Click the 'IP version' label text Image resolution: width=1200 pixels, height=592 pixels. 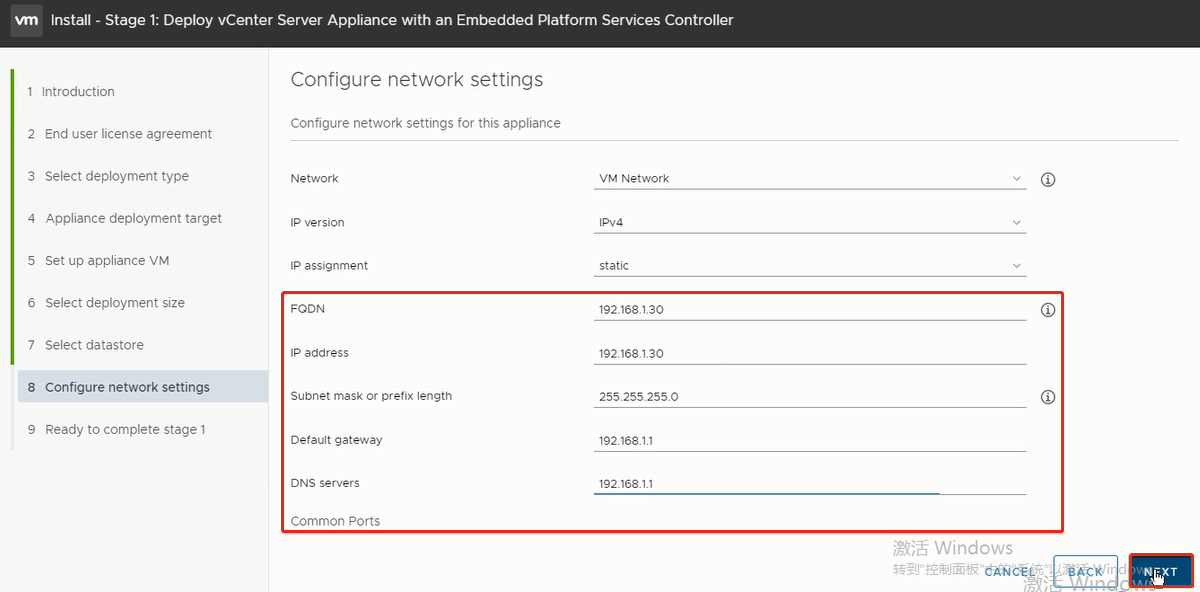click(x=317, y=222)
